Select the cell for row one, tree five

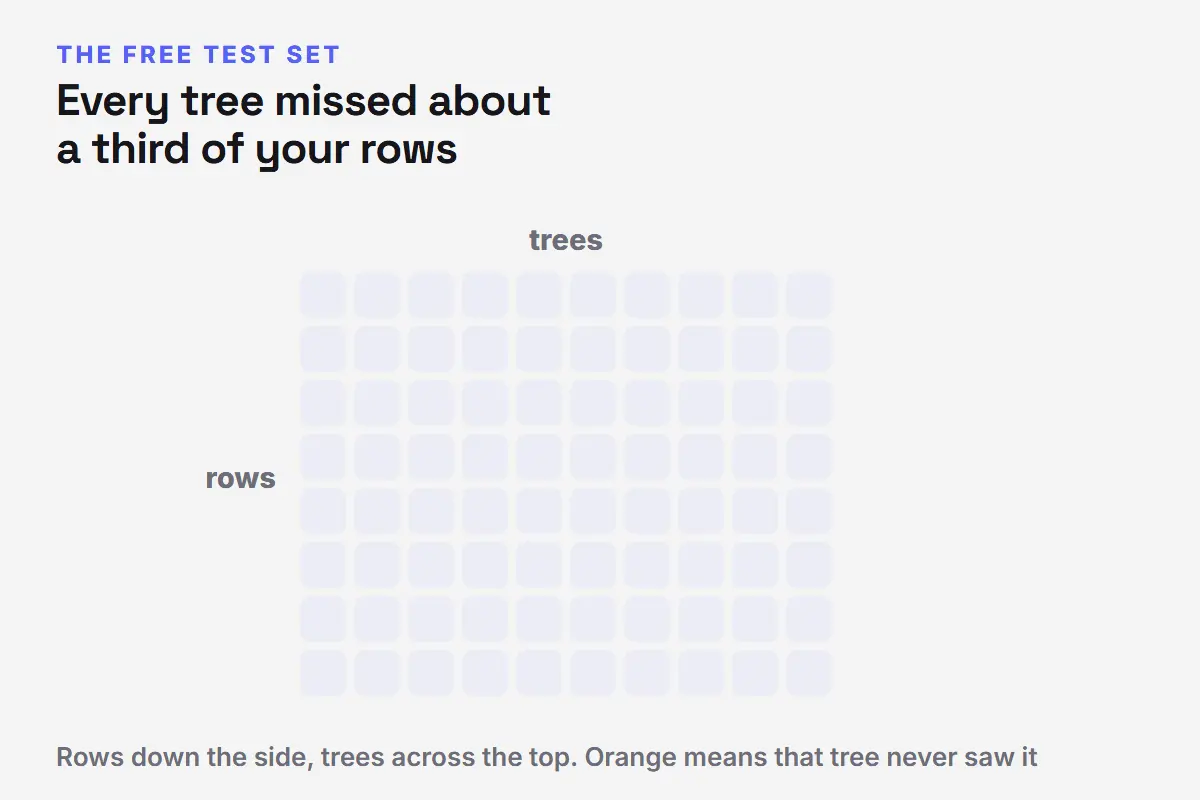(539, 295)
